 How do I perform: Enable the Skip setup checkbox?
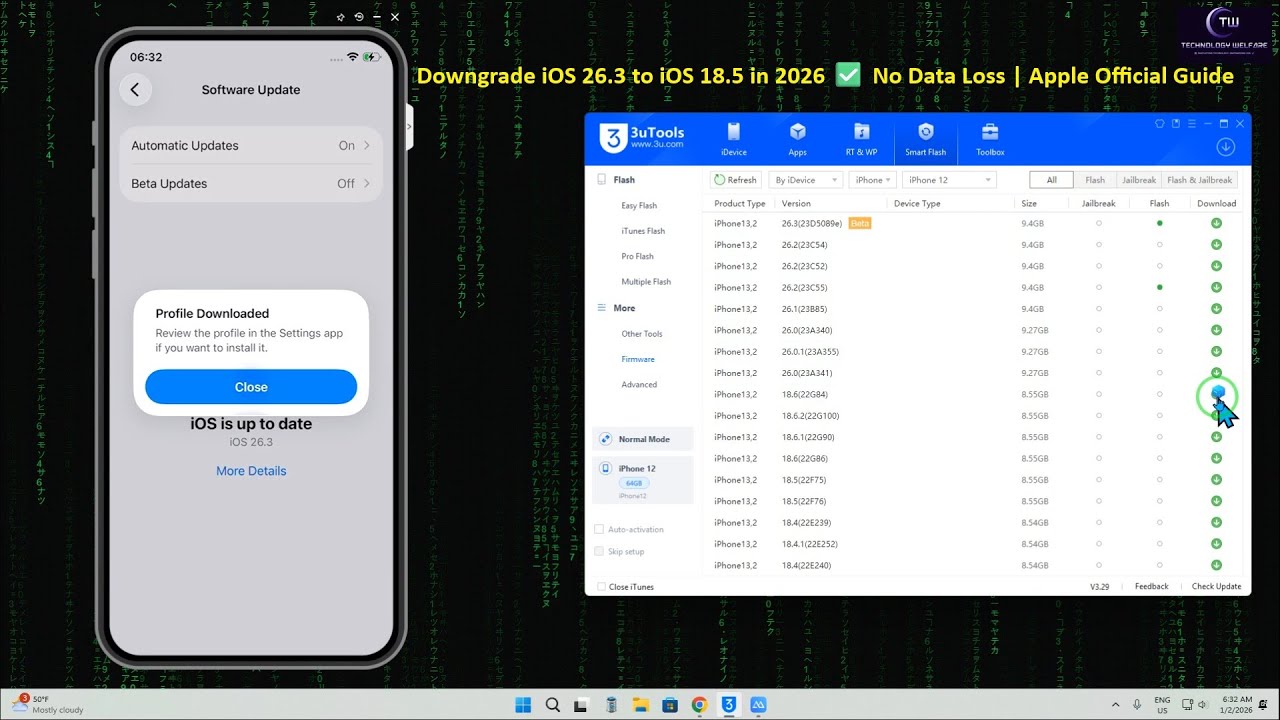click(599, 551)
